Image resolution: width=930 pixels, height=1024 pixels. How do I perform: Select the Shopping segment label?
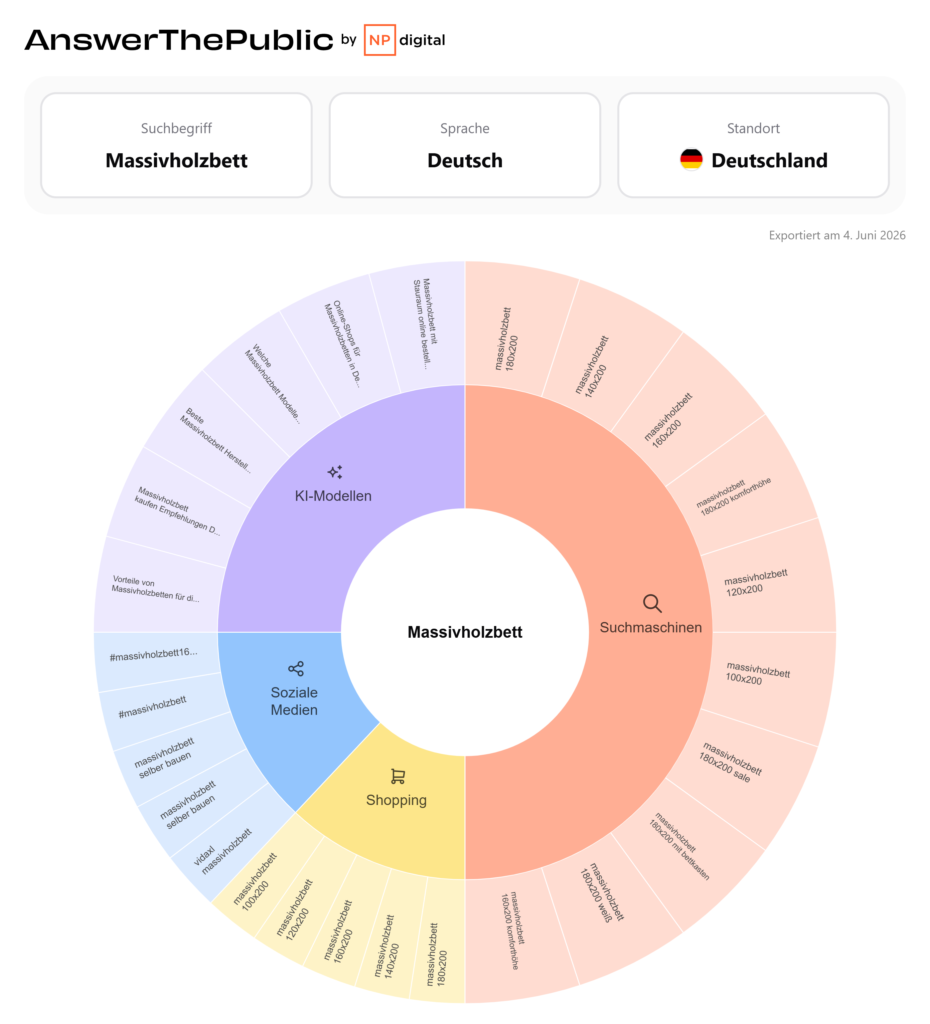396,800
